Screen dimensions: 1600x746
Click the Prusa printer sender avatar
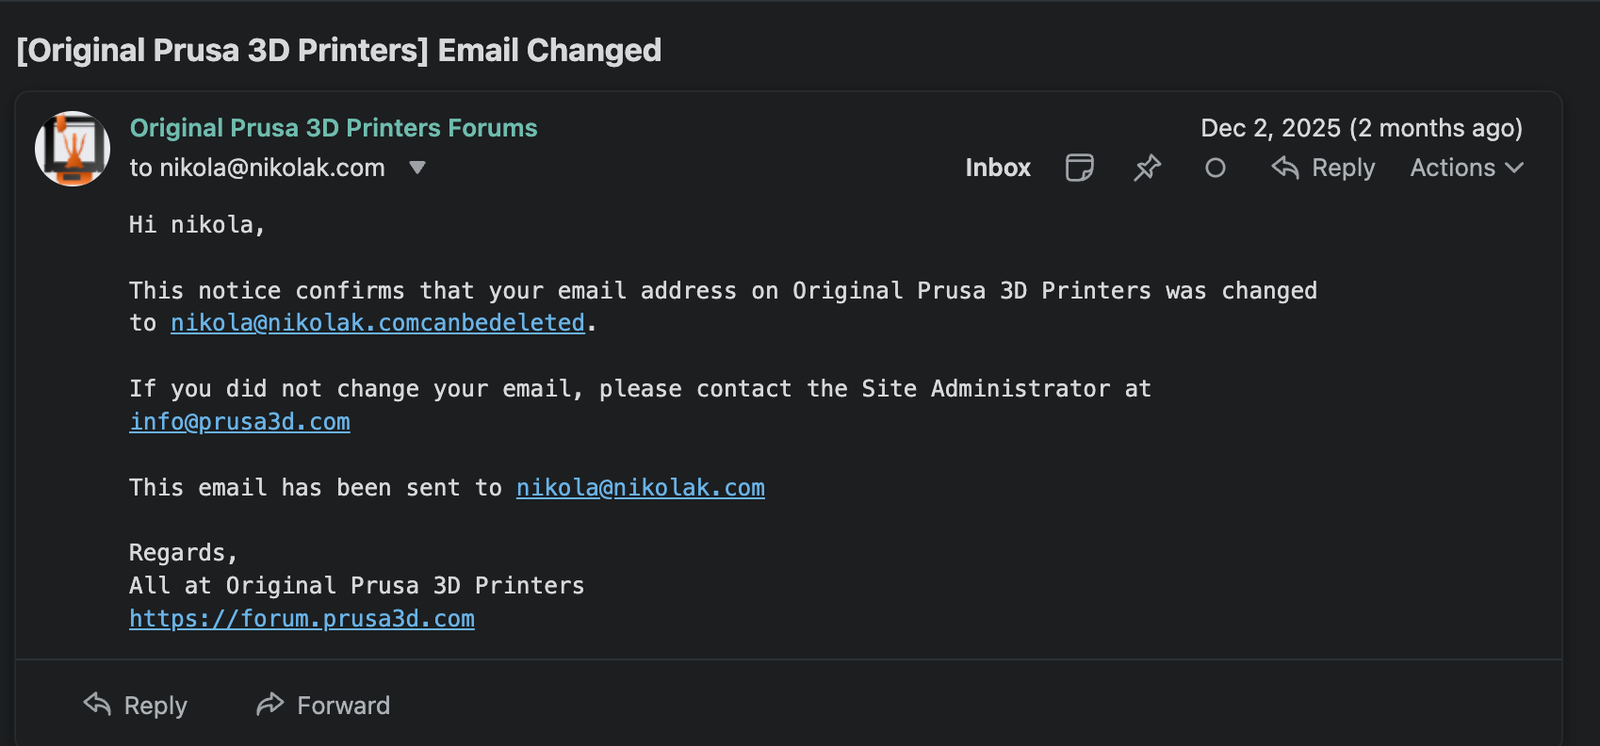tap(72, 149)
